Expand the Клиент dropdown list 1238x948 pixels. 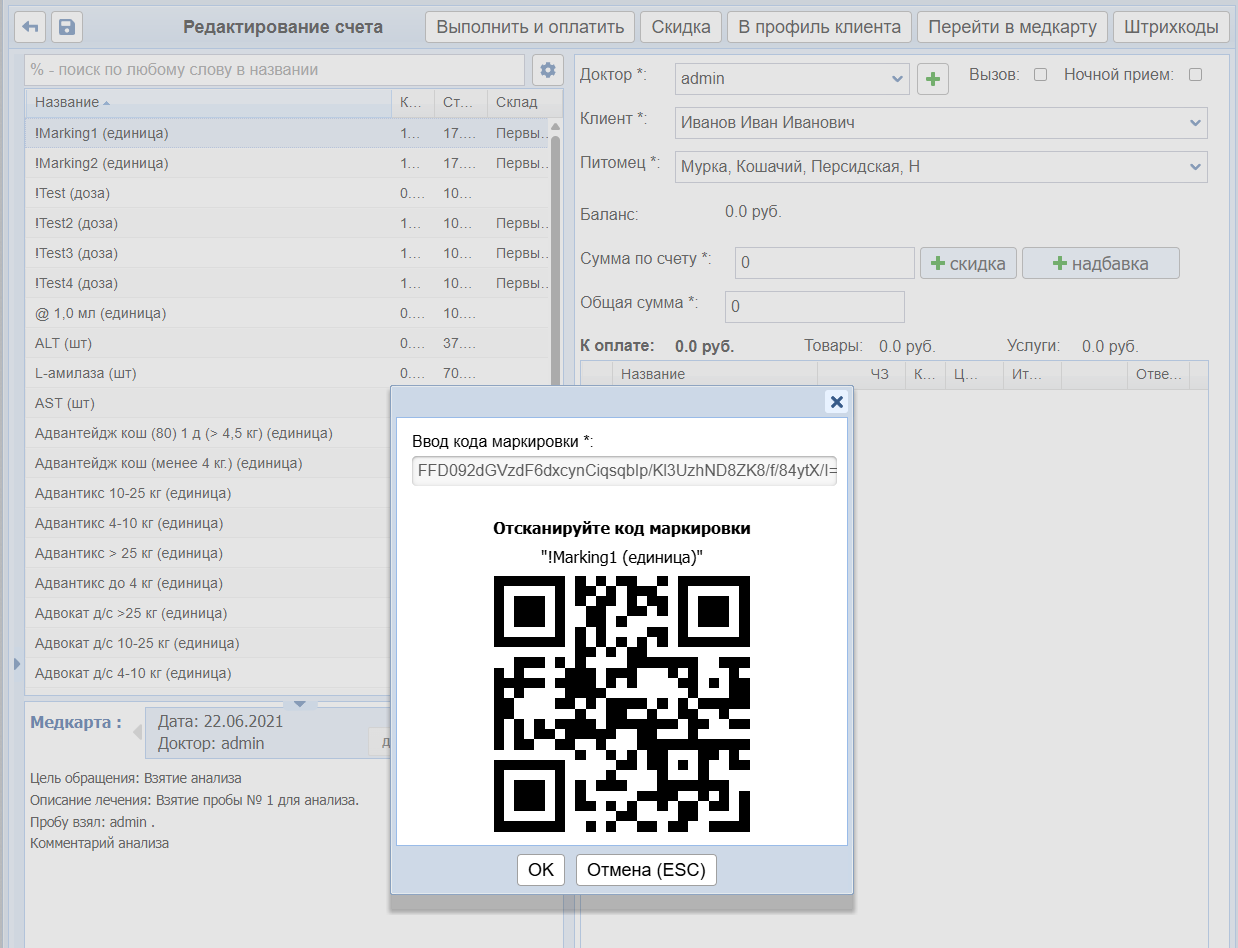tap(1195, 123)
